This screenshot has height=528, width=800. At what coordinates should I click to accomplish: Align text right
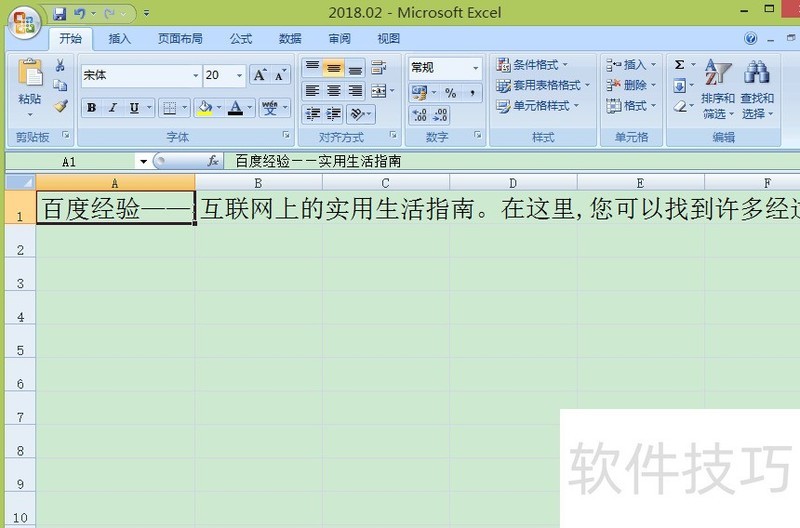(x=355, y=91)
